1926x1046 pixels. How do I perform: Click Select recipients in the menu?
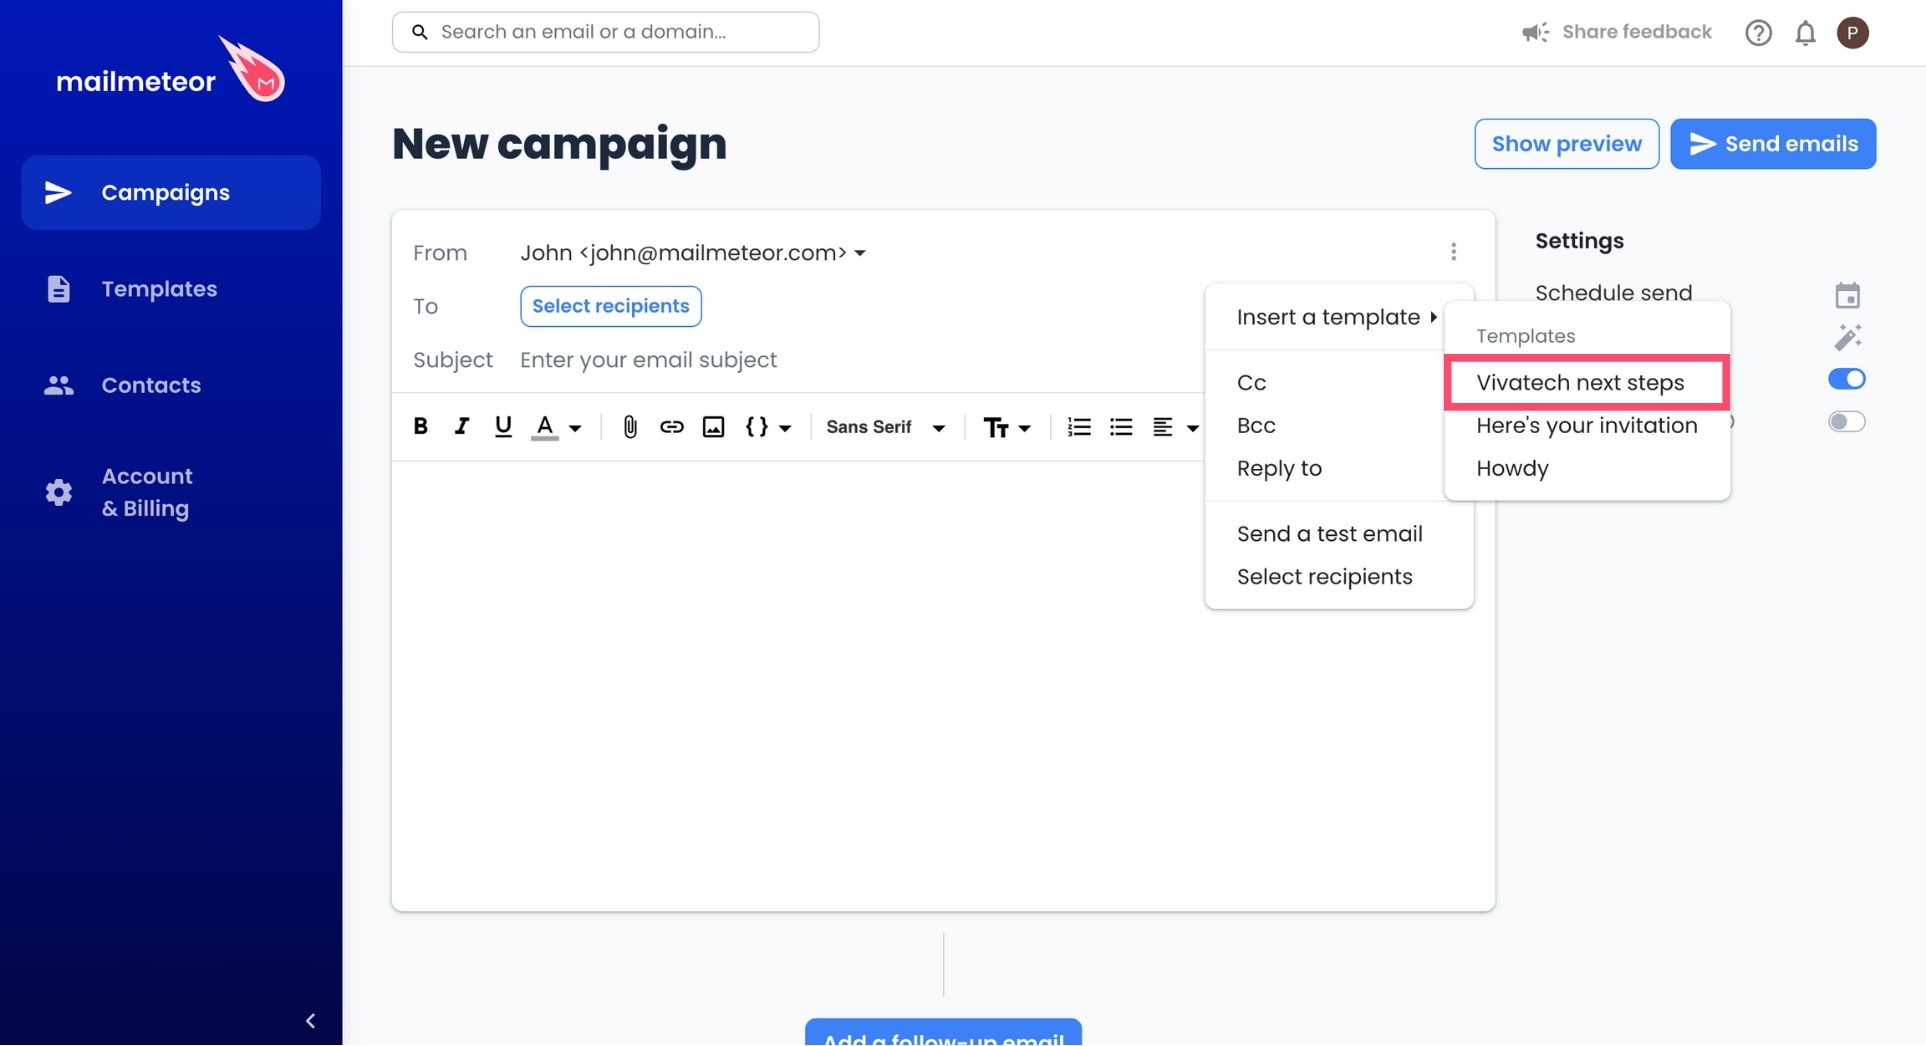[1338, 577]
